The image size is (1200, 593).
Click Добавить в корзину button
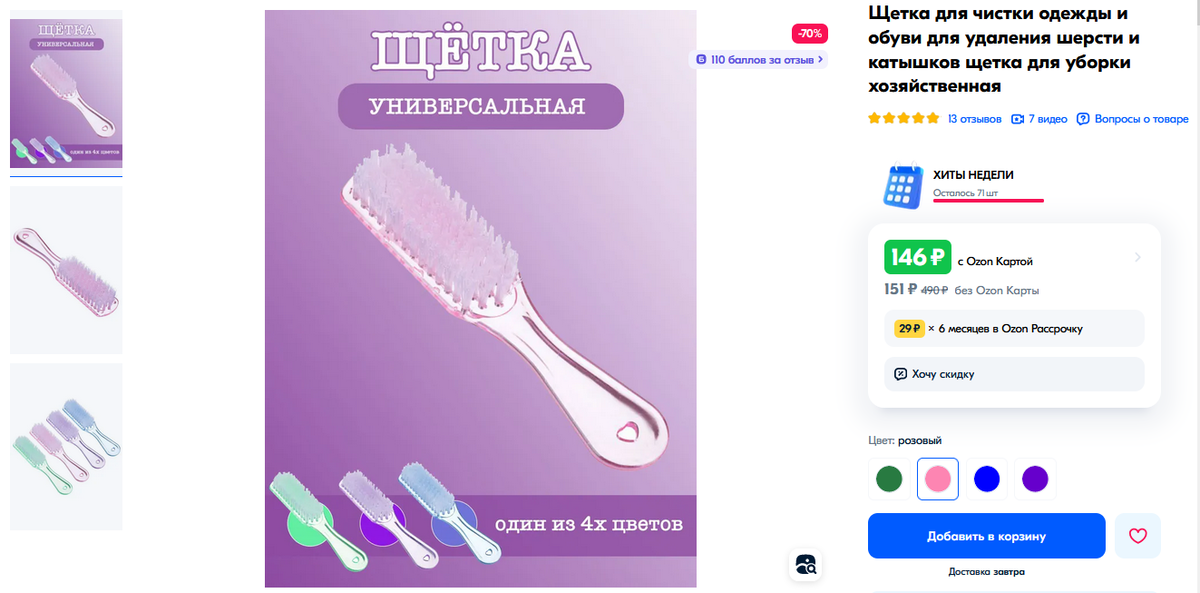click(x=986, y=536)
